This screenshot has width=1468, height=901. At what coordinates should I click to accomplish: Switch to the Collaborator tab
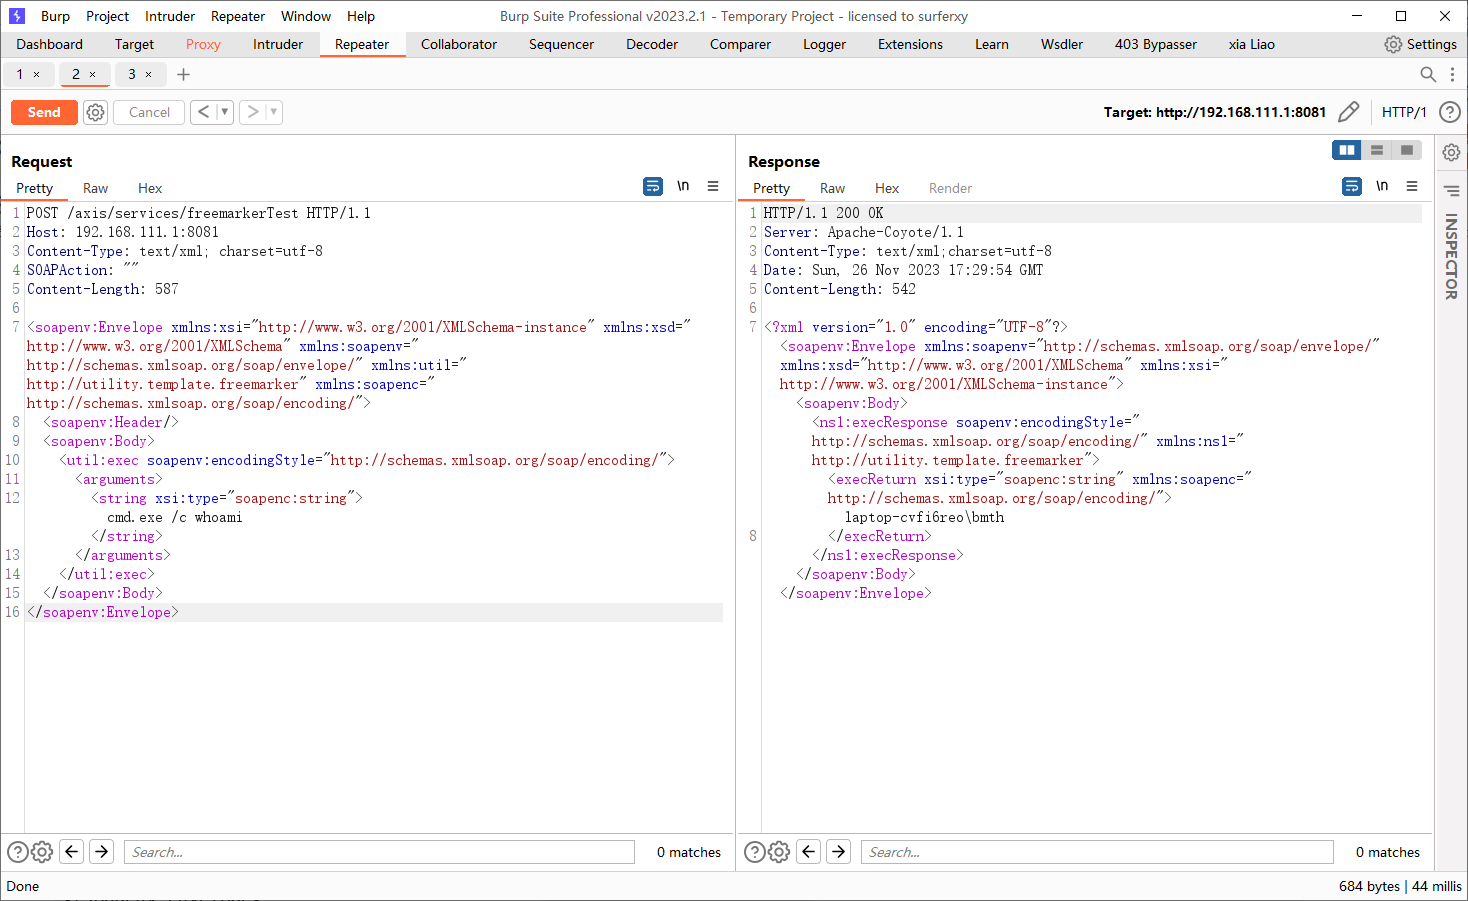(x=459, y=44)
